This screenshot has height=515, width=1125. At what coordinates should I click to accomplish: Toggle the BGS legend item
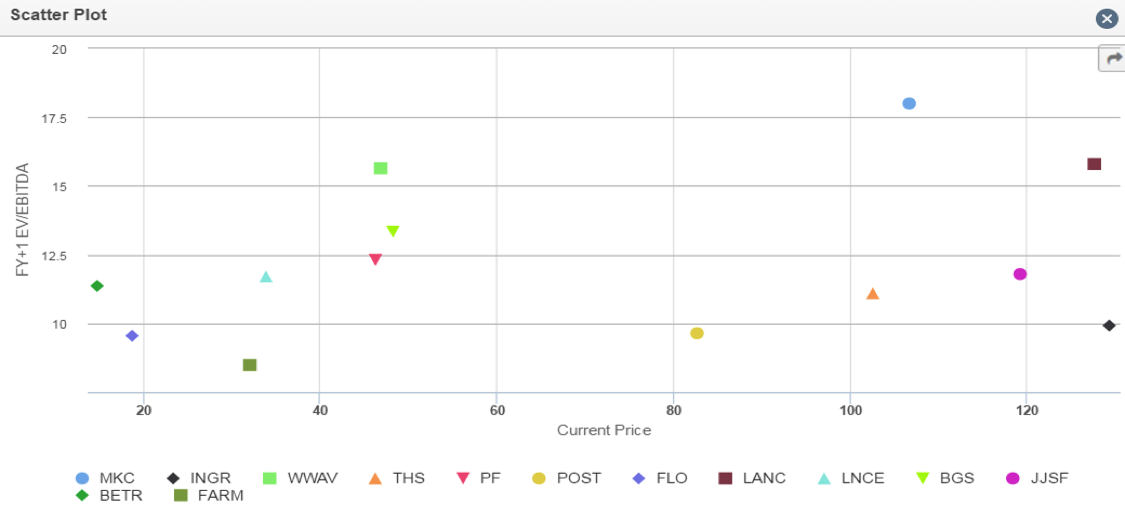tap(946, 478)
